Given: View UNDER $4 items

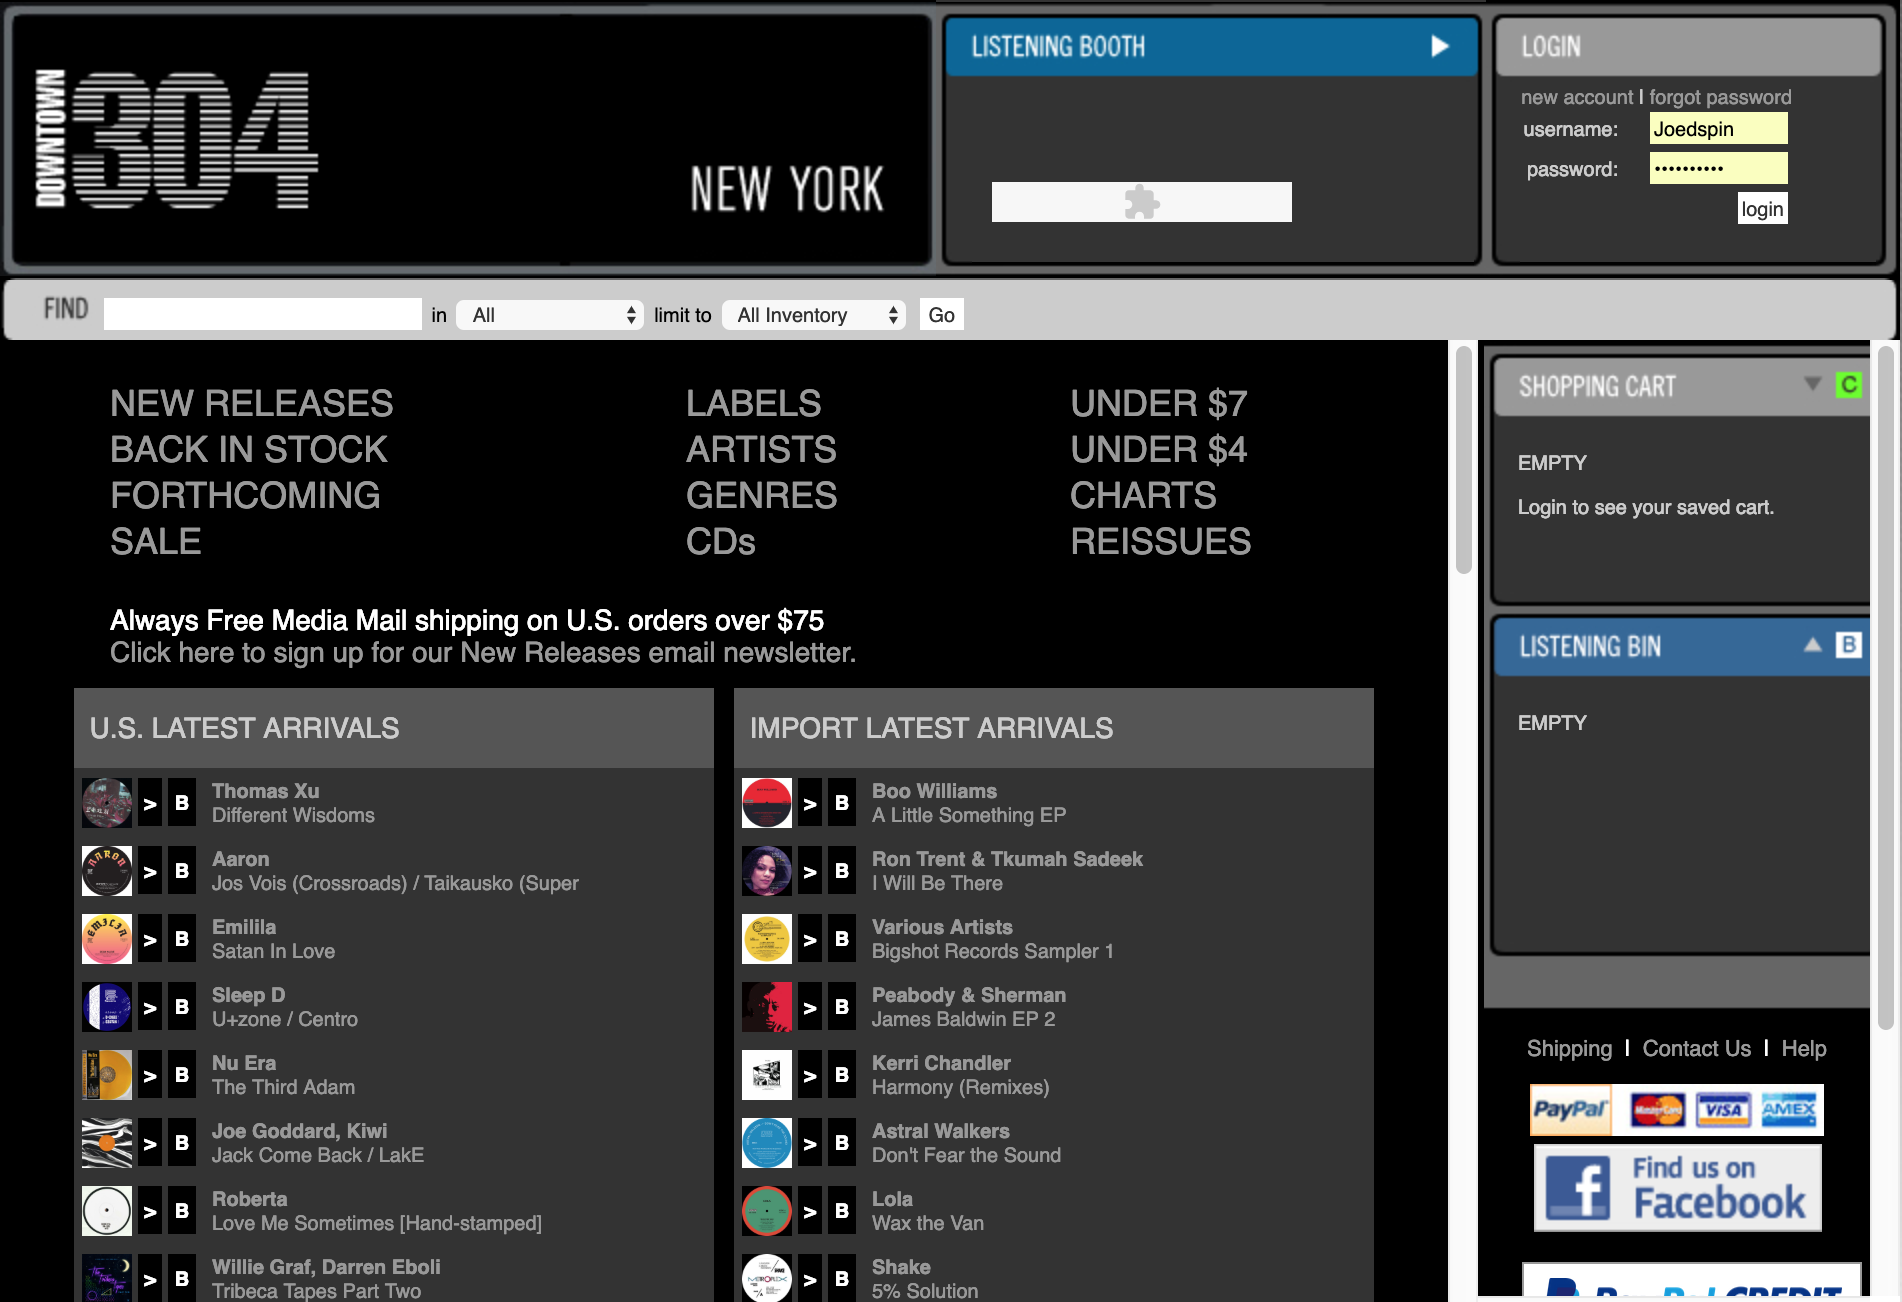Looking at the screenshot, I should tap(1159, 450).
